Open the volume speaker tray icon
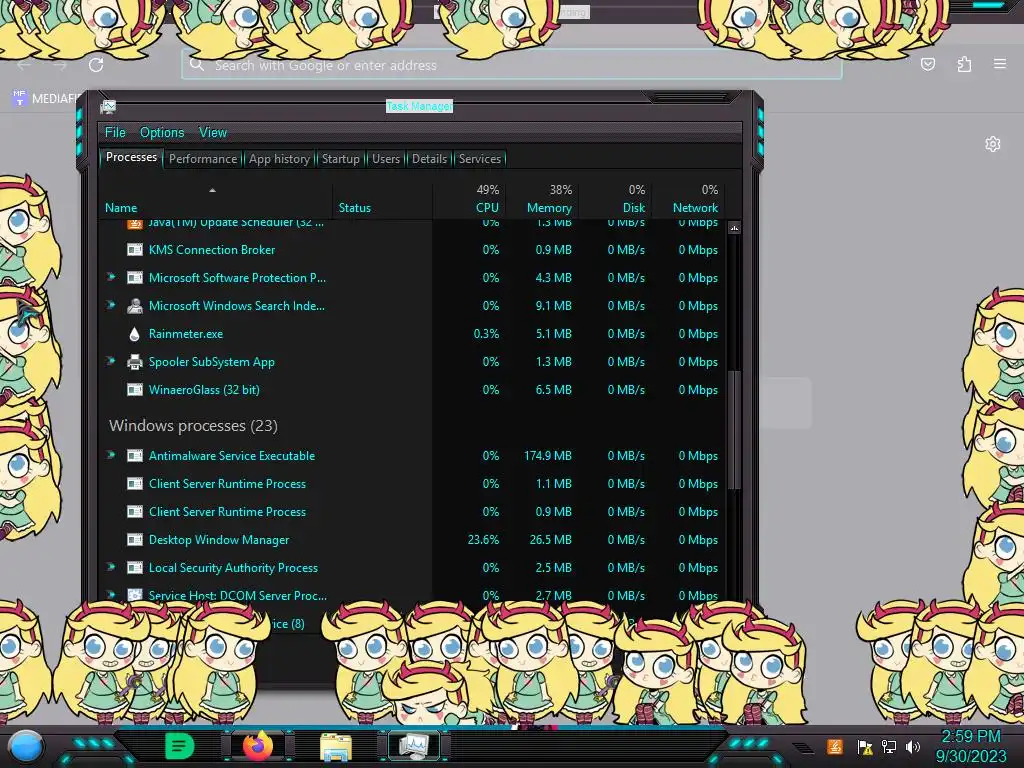Viewport: 1024px width, 768px height. pos(913,746)
